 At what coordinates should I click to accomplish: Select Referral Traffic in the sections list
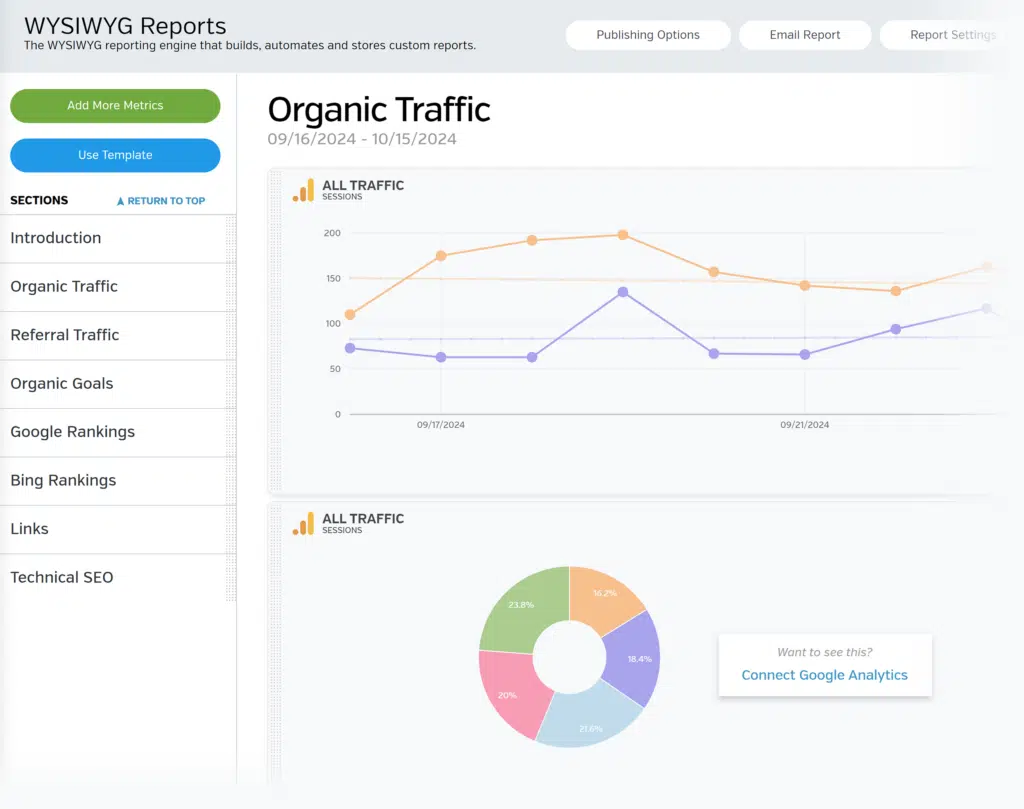(65, 335)
